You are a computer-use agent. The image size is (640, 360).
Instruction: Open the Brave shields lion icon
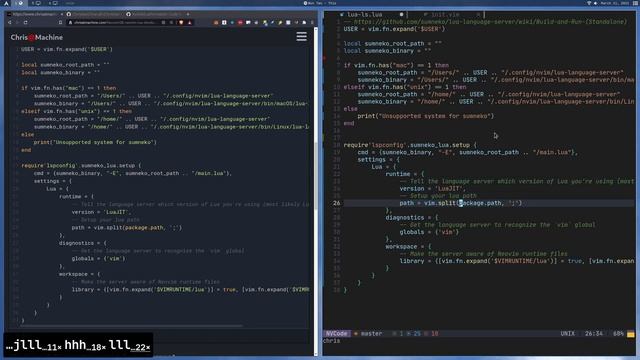click(x=181, y=22)
